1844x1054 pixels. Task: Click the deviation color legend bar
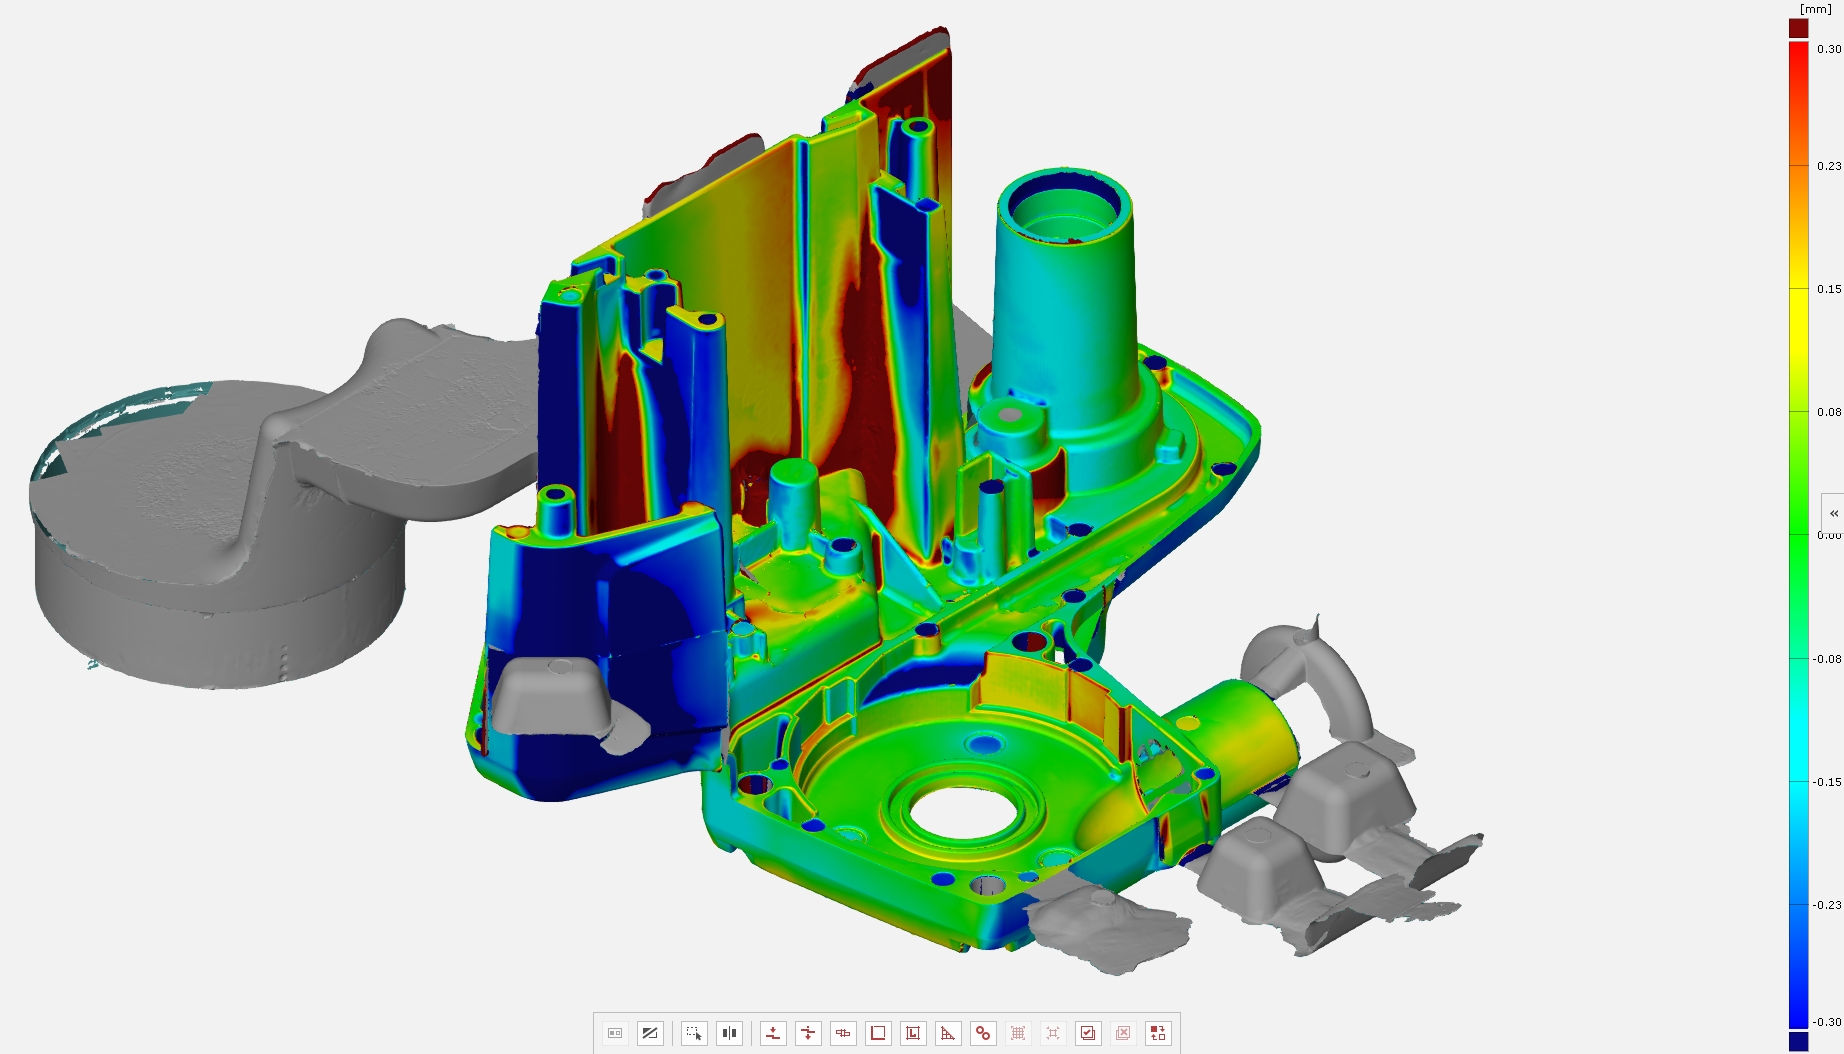[1798, 535]
